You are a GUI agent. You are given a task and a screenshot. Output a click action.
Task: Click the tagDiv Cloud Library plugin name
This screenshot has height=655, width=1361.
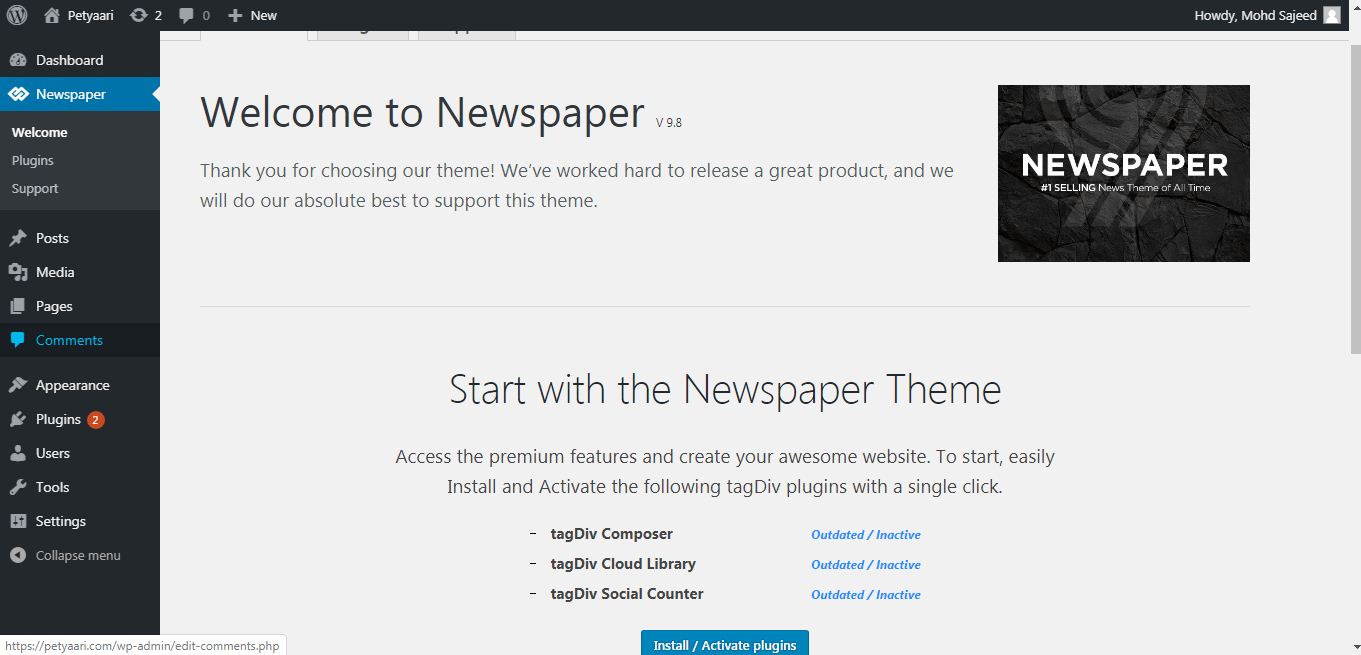click(x=623, y=564)
